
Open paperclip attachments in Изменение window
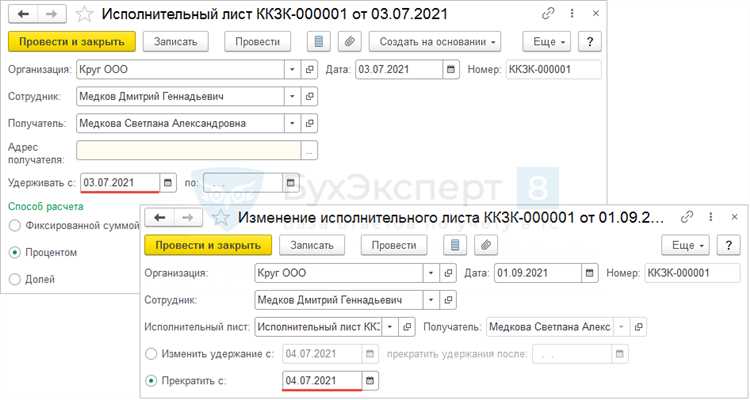pos(485,245)
